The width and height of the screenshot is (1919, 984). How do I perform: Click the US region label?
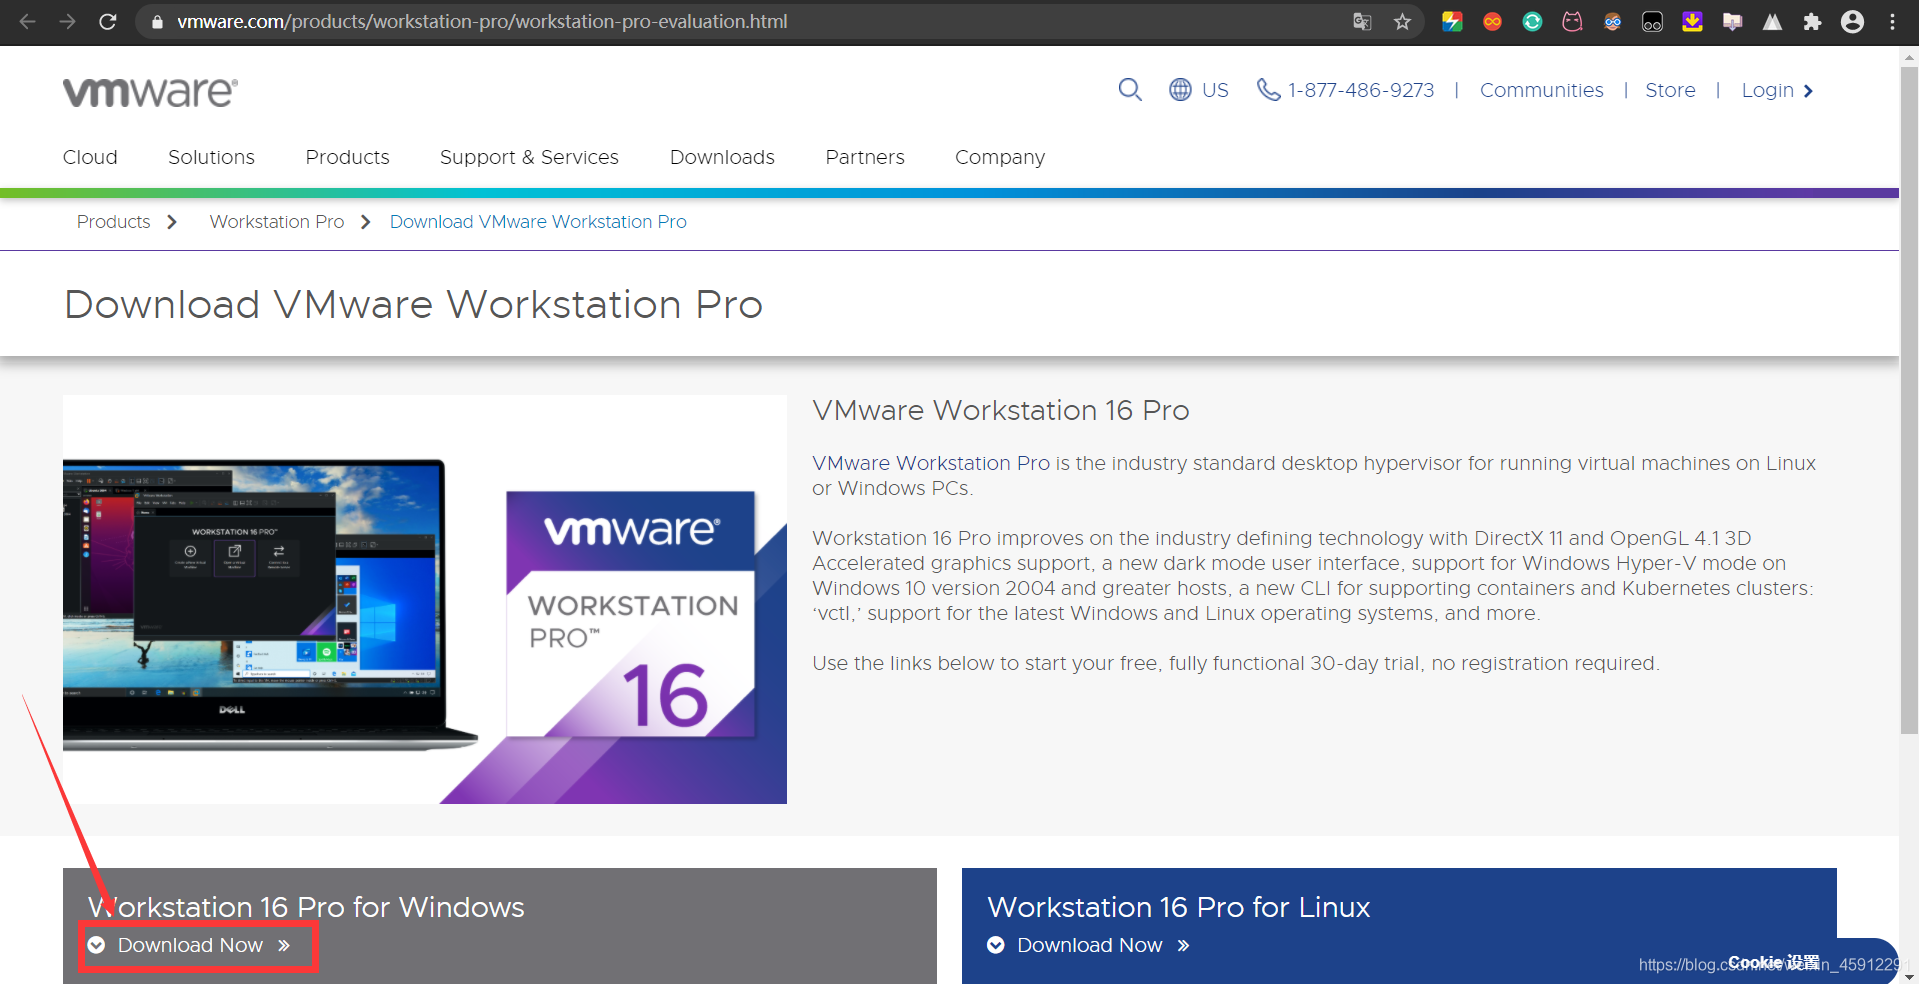(1215, 90)
